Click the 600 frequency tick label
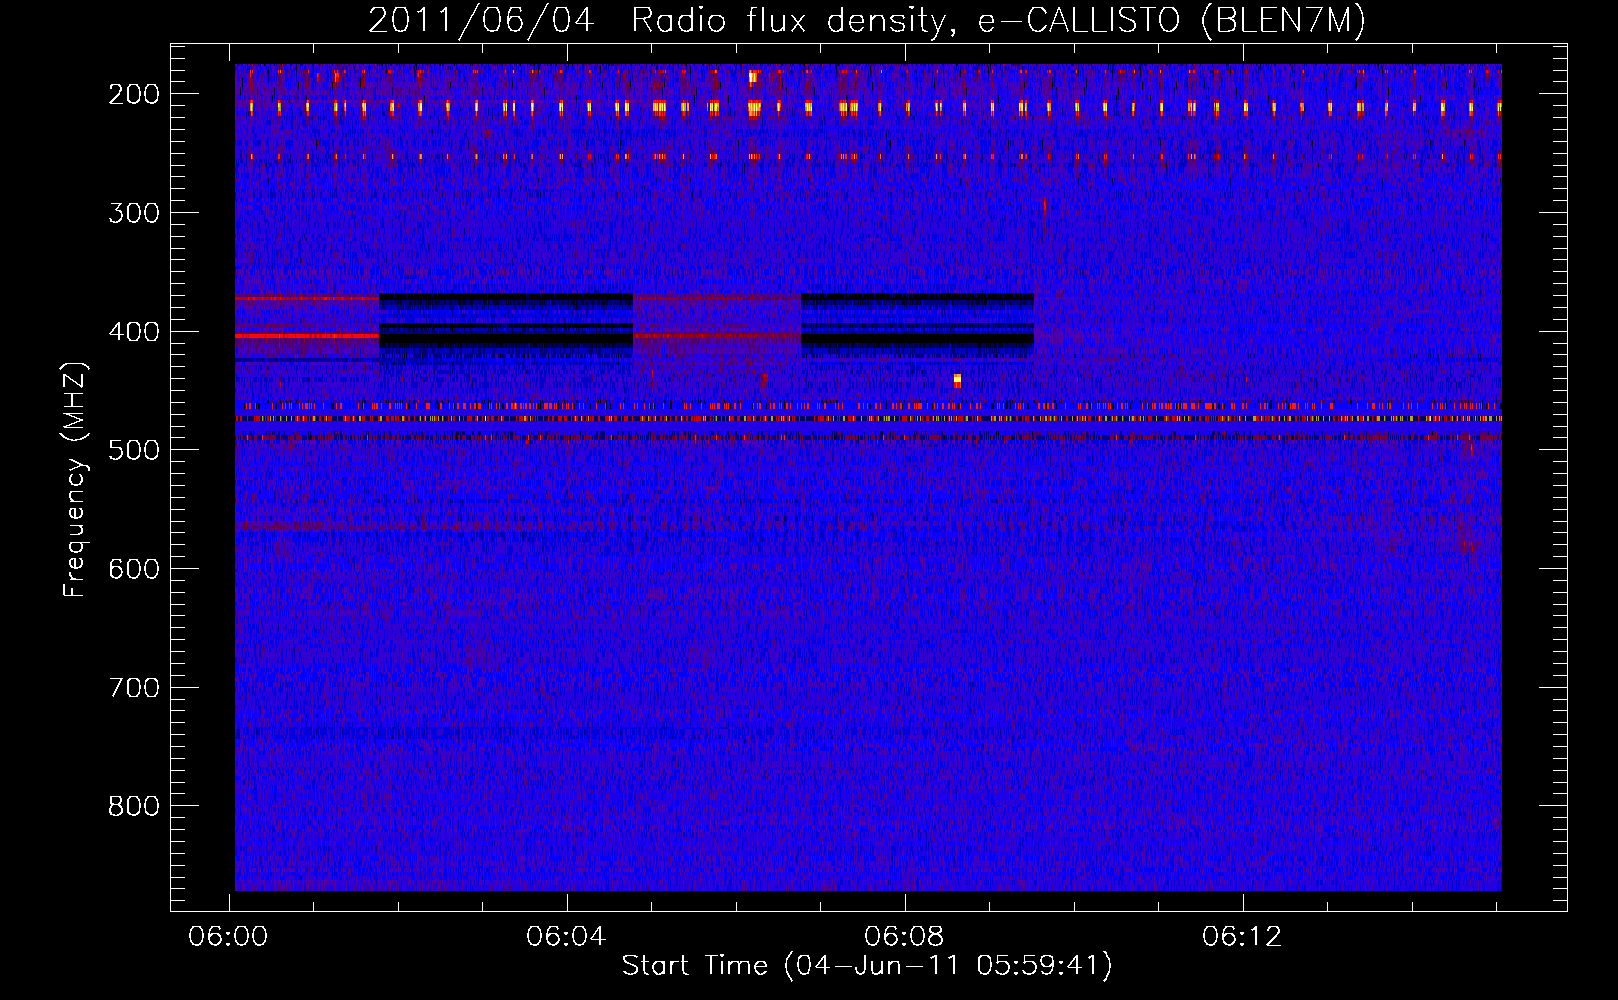 click(134, 569)
